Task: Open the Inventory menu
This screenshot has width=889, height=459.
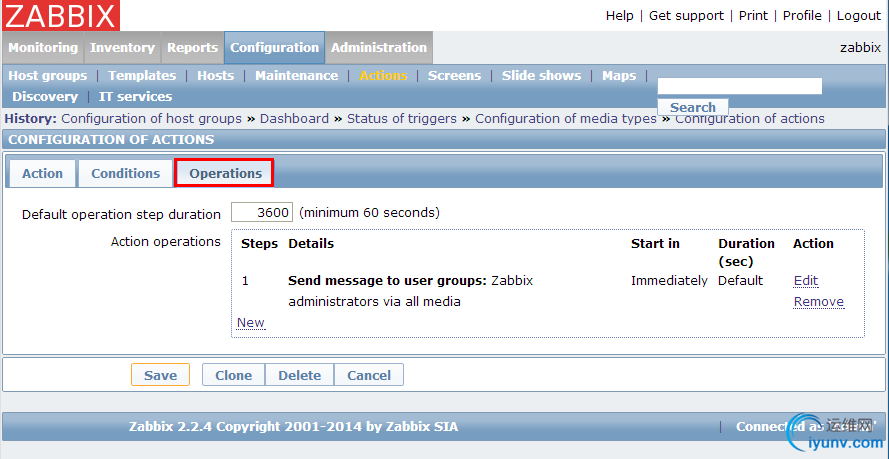Action: tap(122, 48)
